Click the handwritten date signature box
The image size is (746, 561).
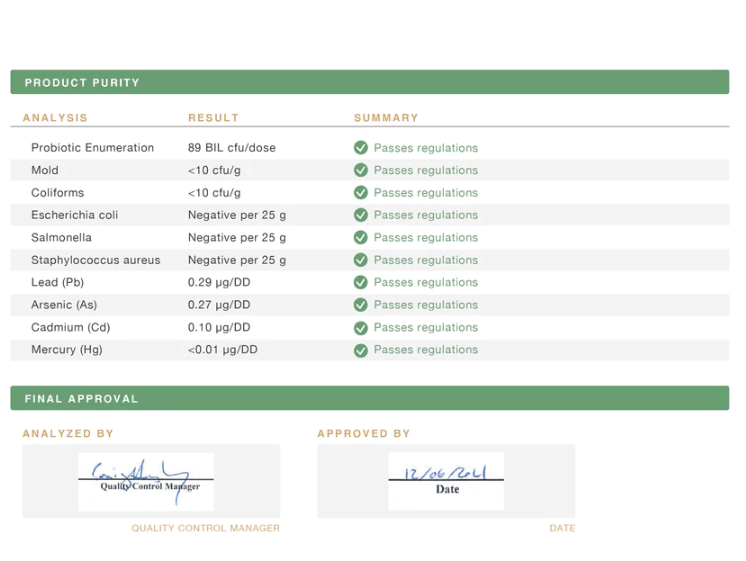pos(446,481)
